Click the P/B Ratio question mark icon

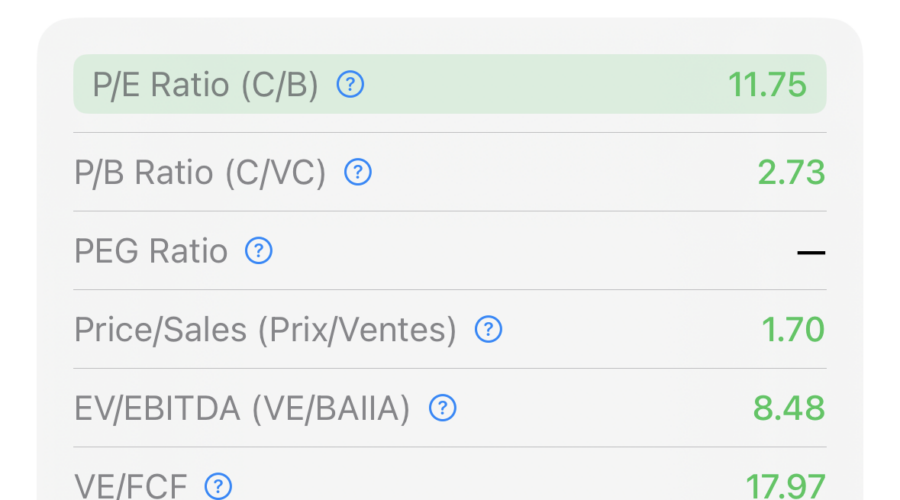[358, 173]
